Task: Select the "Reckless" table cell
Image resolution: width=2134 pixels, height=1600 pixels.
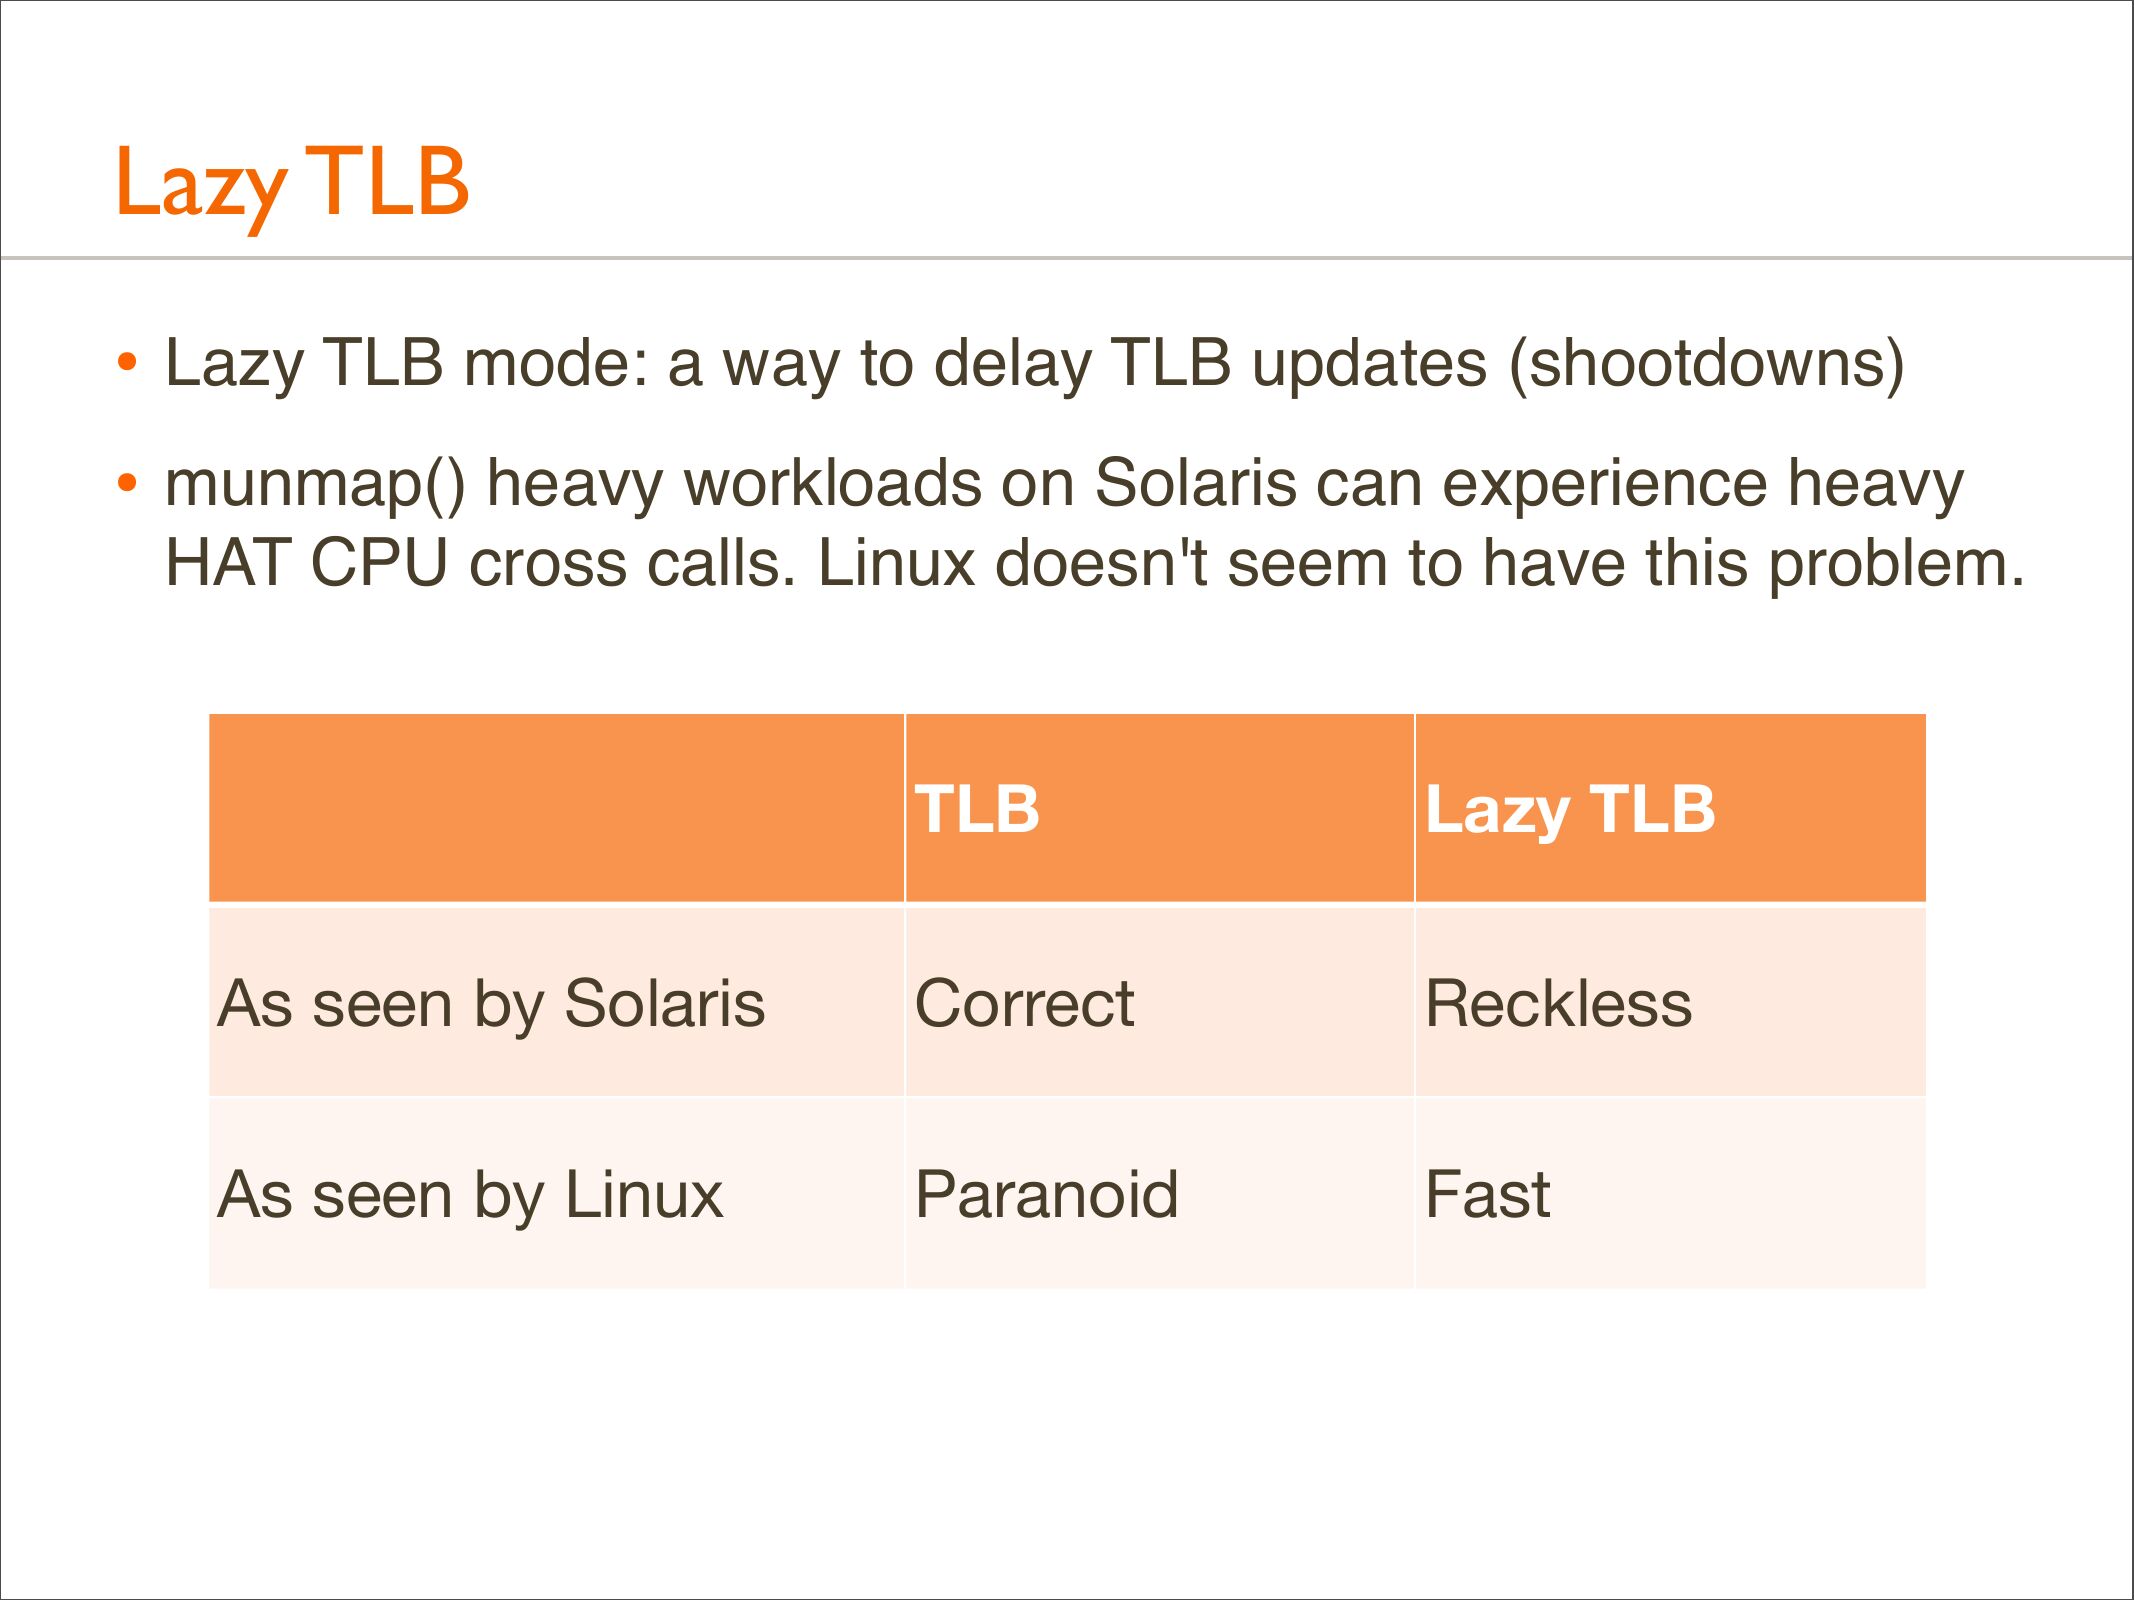Action: [x=1558, y=1003]
